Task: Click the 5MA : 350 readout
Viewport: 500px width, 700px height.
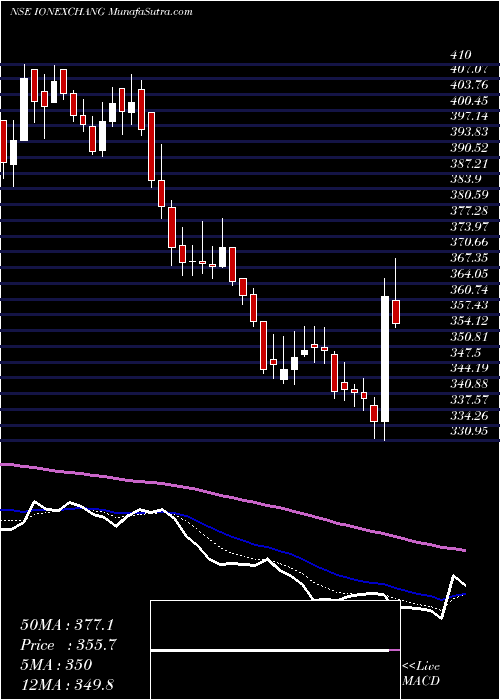Action: coord(56,665)
